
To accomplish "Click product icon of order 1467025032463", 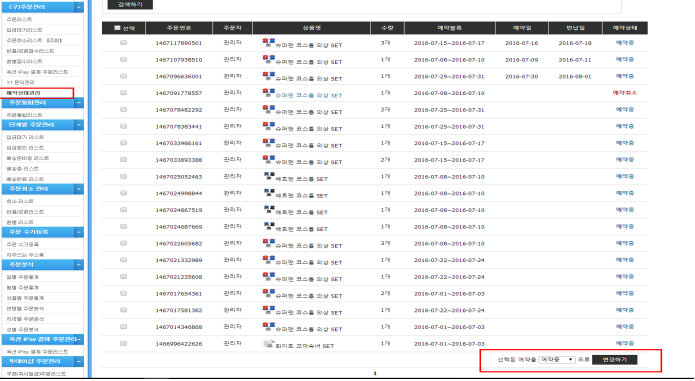I will coord(269,176).
